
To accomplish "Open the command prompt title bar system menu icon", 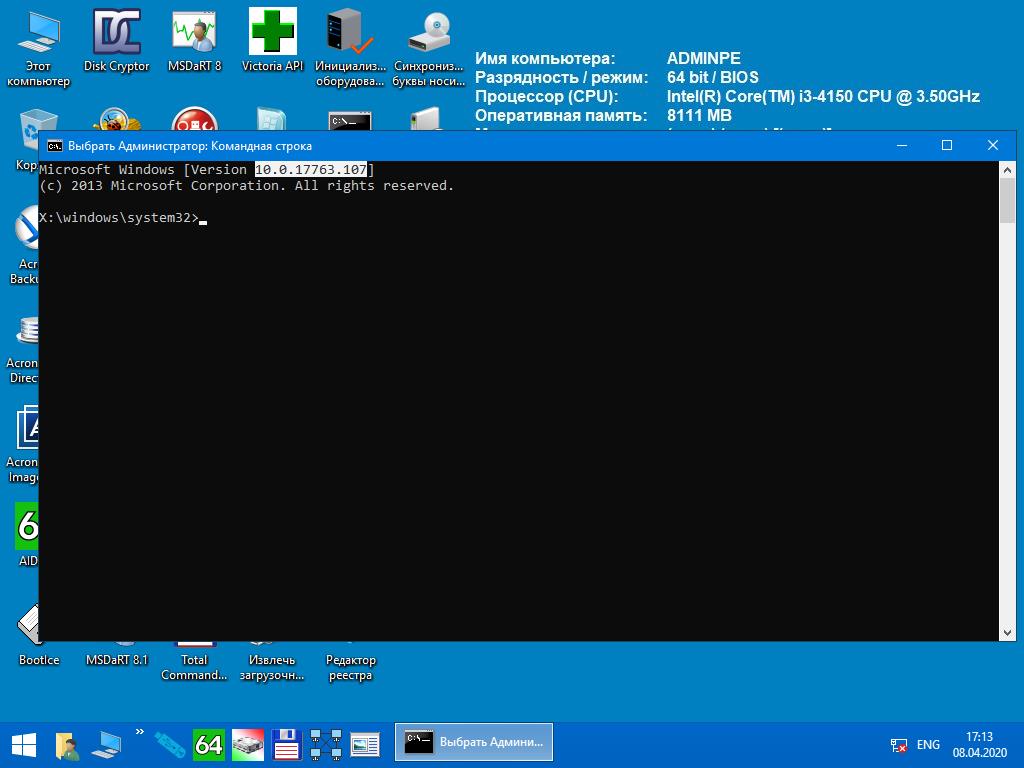I will point(55,146).
